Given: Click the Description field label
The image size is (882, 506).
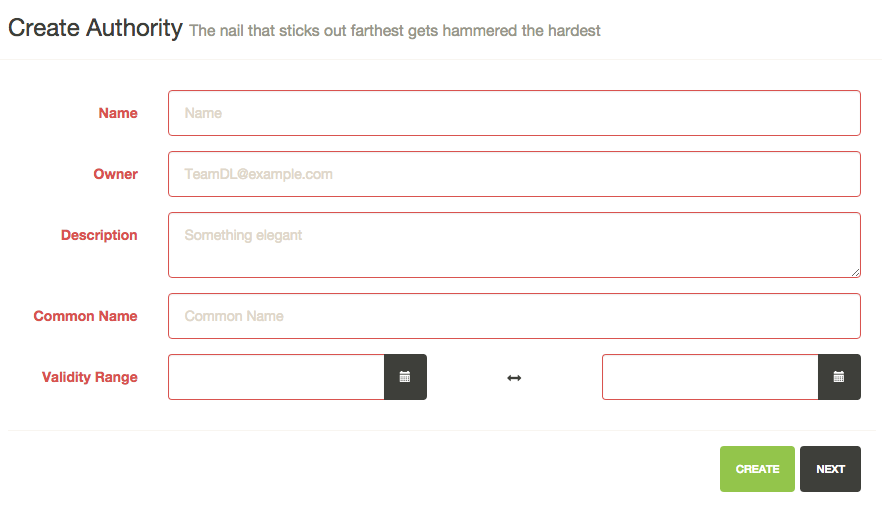Looking at the screenshot, I should pyautogui.click(x=99, y=235).
